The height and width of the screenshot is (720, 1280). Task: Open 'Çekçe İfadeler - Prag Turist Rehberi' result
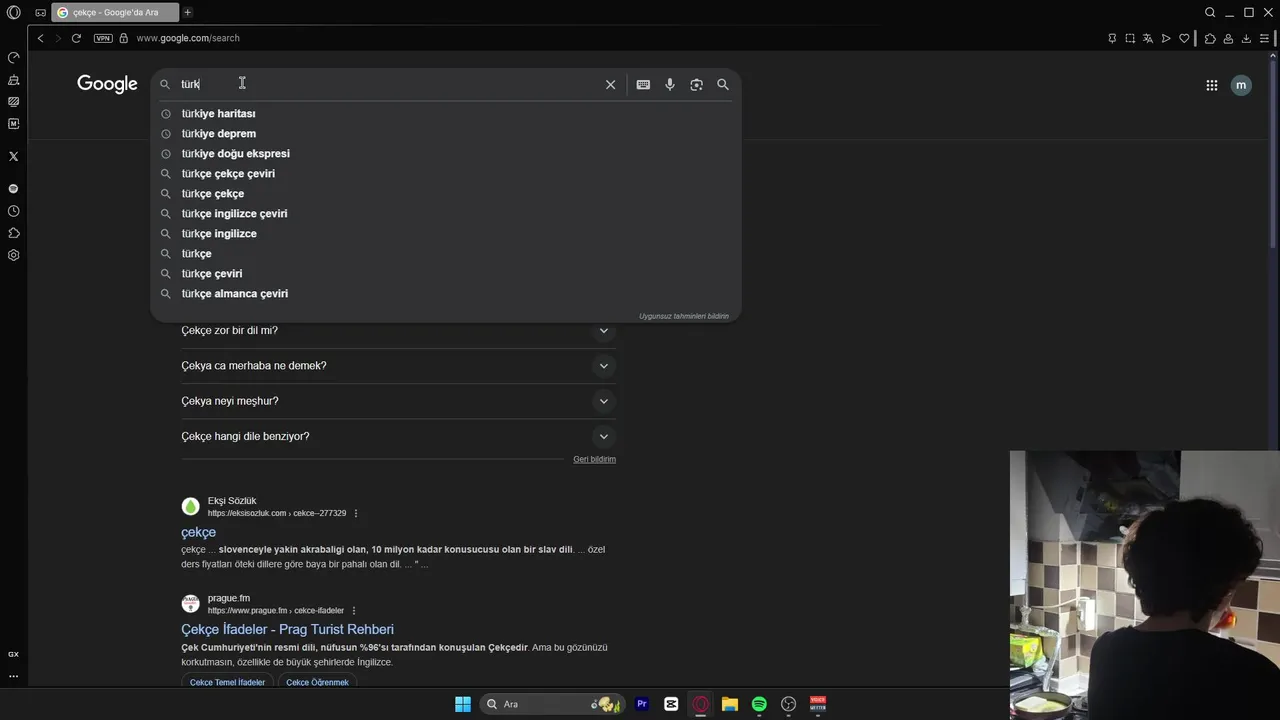(x=287, y=629)
